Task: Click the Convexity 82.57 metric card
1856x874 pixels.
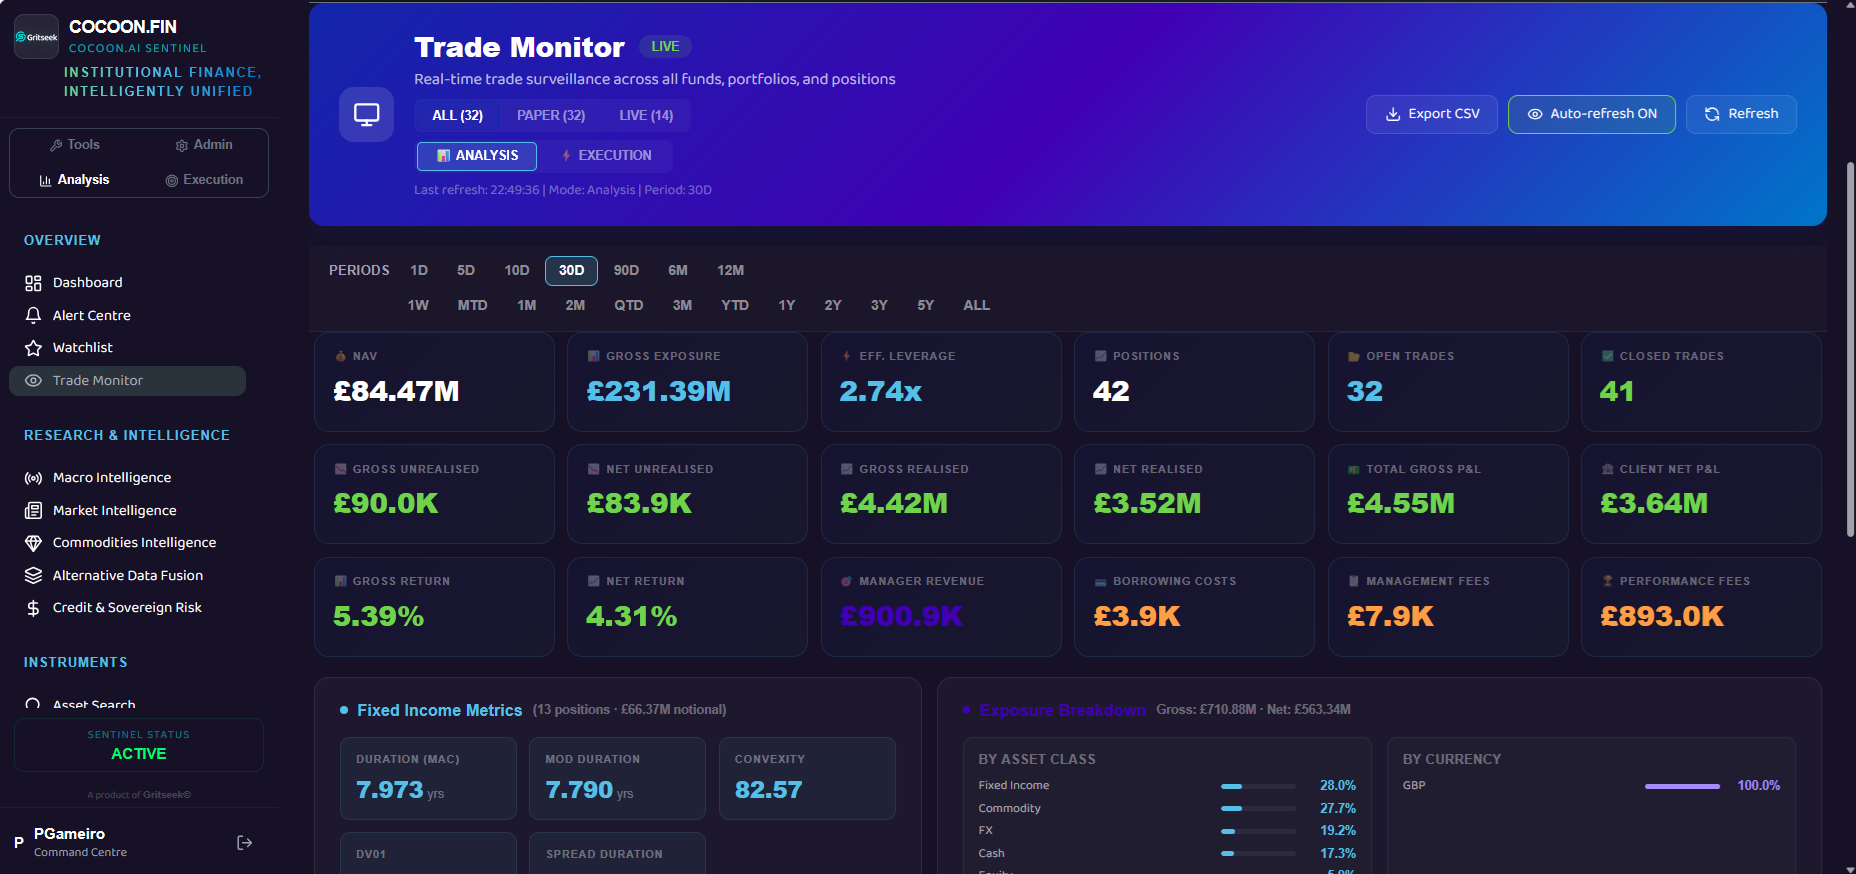Action: [807, 779]
